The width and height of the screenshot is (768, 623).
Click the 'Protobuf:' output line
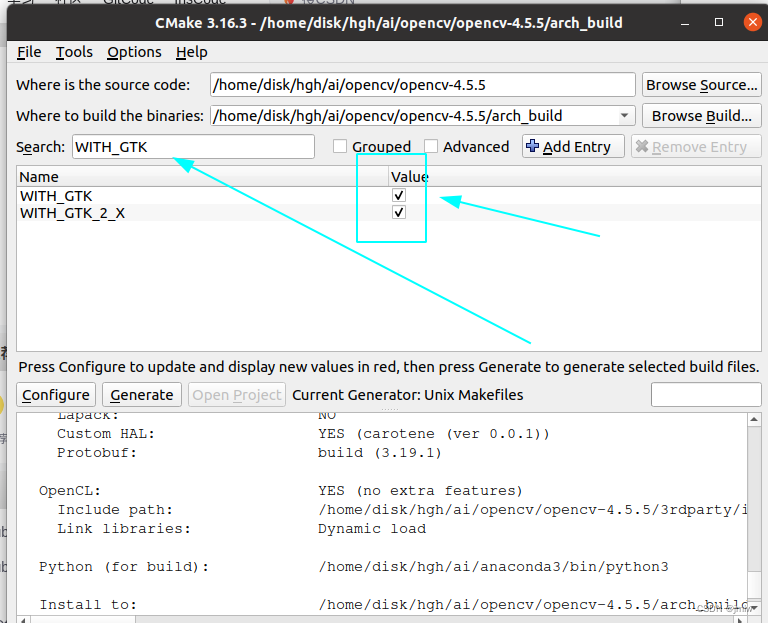point(97,453)
